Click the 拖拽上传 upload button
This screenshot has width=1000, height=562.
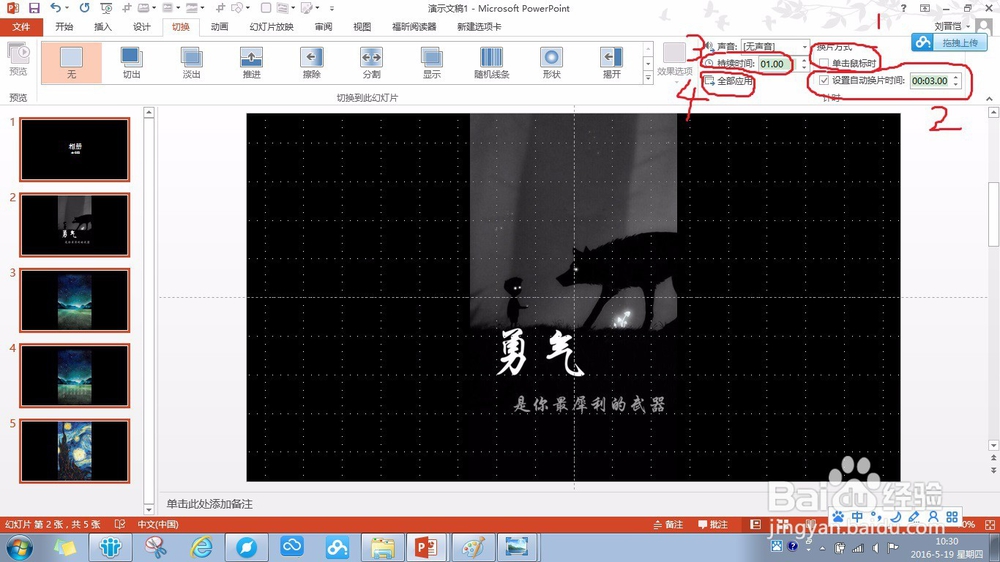(x=949, y=43)
